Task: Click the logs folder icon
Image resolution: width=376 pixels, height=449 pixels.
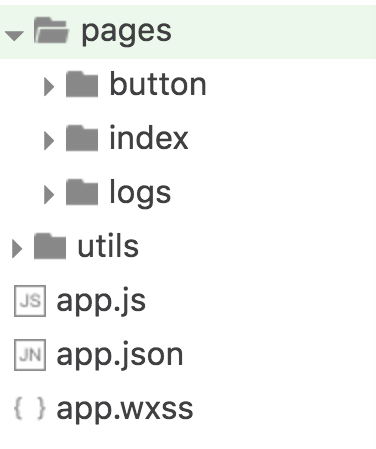Action: pyautogui.click(x=82, y=192)
